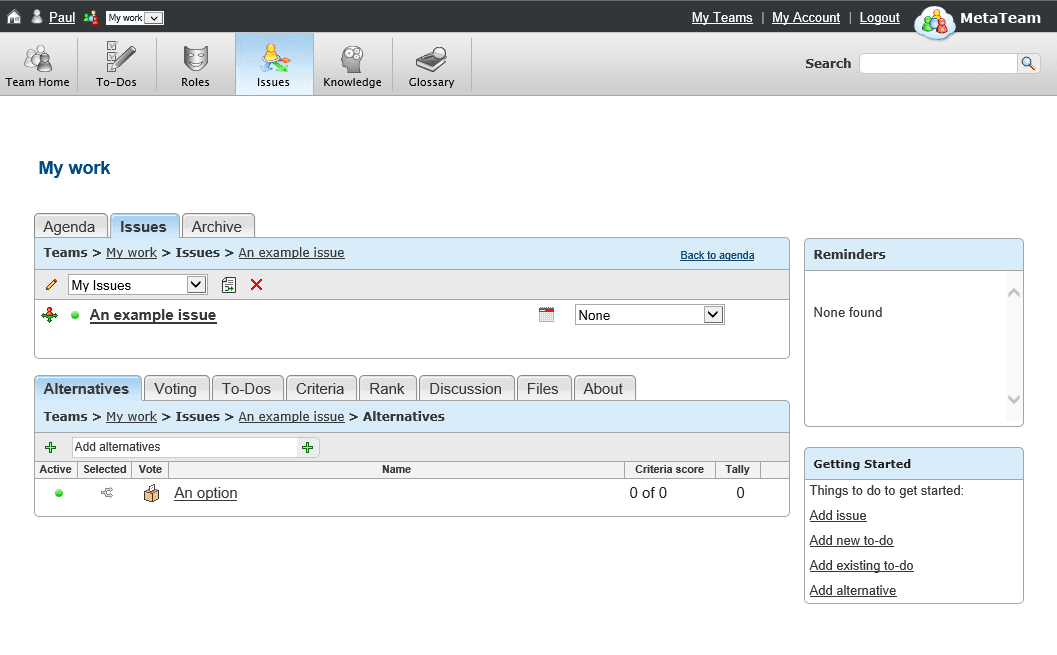
Task: Focus the Add alternatives input field
Action: coord(185,447)
